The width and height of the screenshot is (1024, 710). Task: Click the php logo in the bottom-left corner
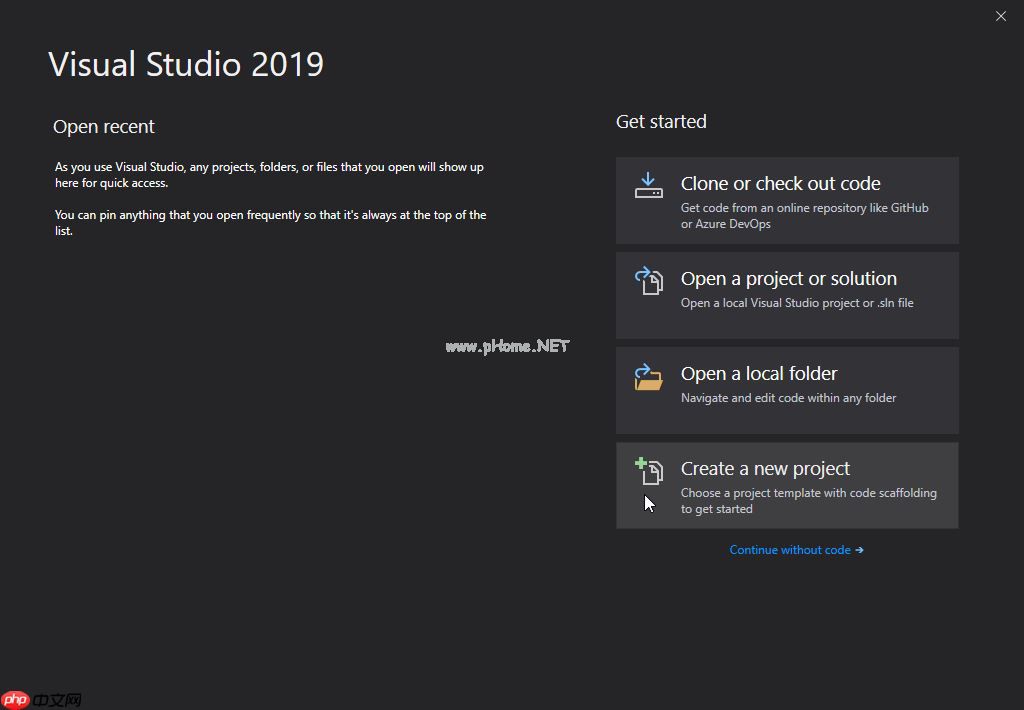(x=16, y=700)
